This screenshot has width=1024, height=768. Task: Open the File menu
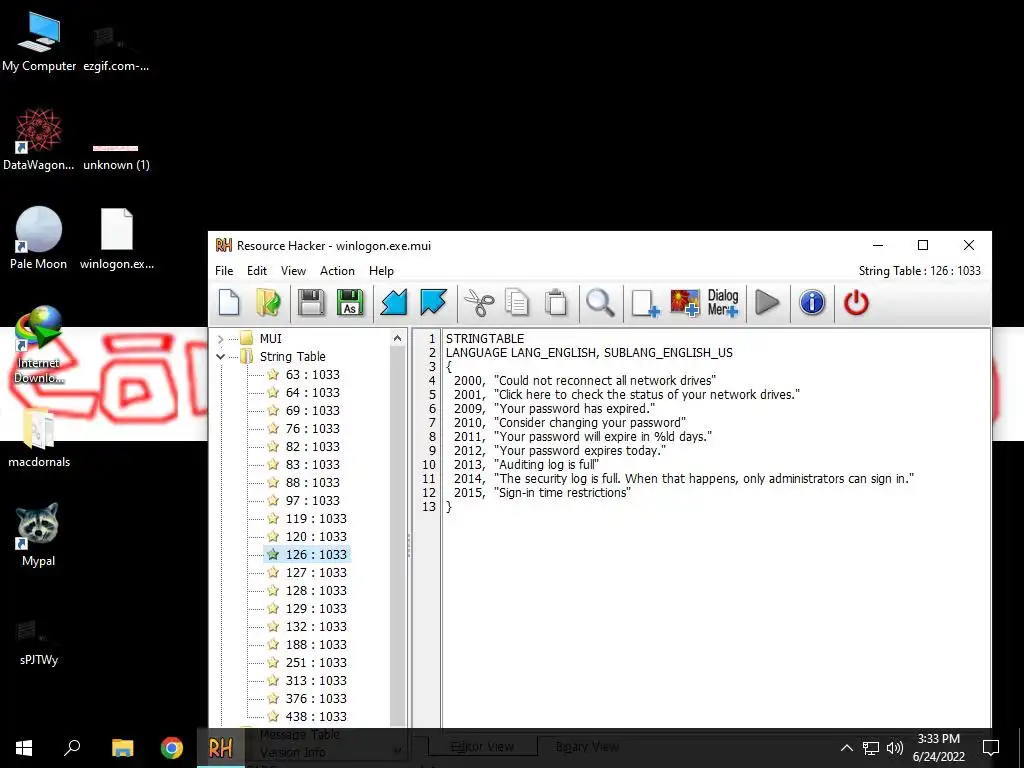pyautogui.click(x=224, y=271)
